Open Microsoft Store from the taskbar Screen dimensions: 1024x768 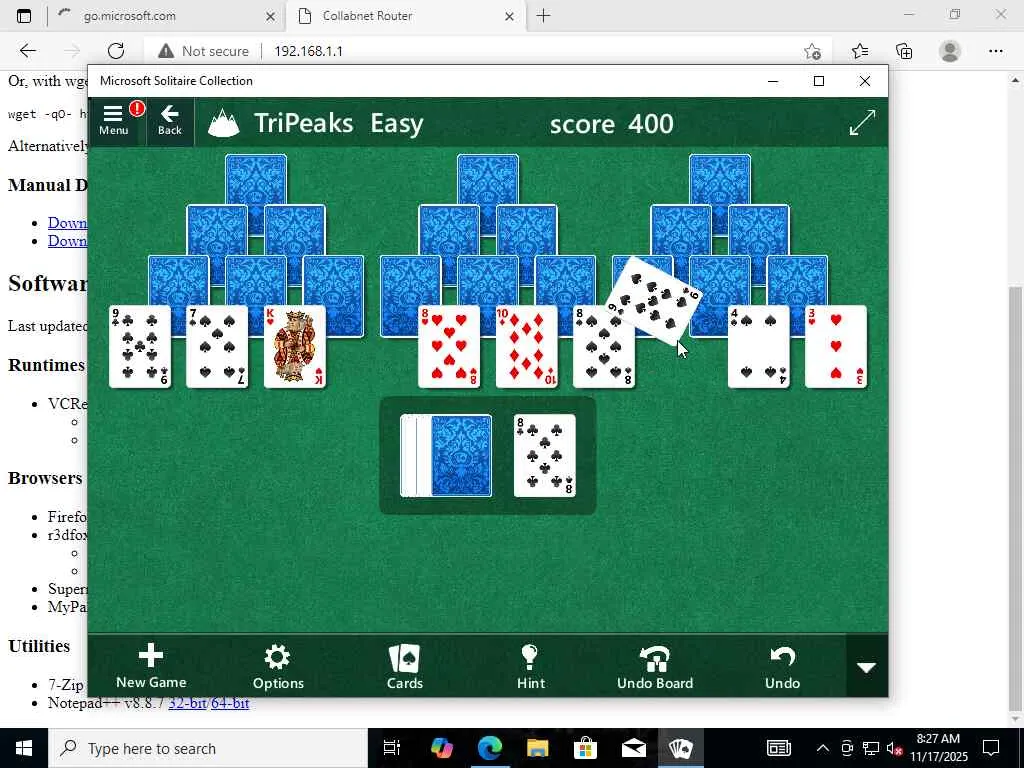tap(585, 748)
